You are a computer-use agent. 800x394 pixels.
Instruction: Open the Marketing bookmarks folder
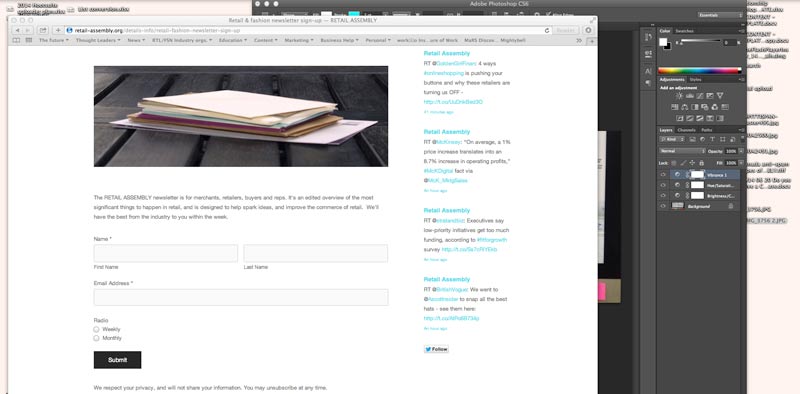(x=298, y=40)
